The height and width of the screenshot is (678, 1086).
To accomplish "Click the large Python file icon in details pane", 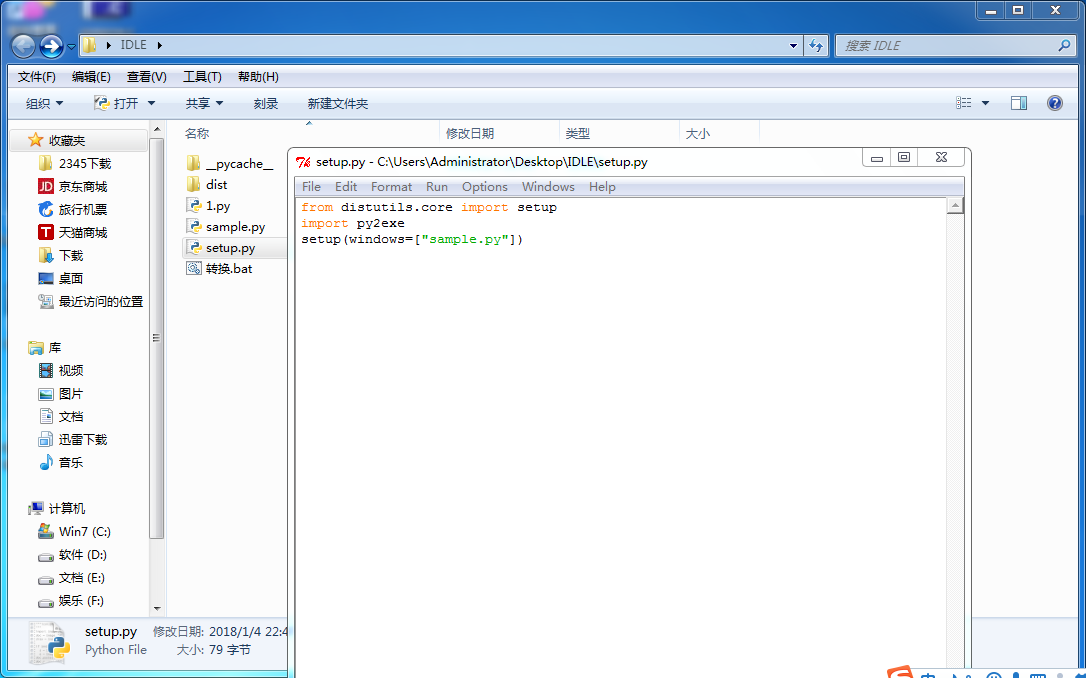I will click(48, 643).
